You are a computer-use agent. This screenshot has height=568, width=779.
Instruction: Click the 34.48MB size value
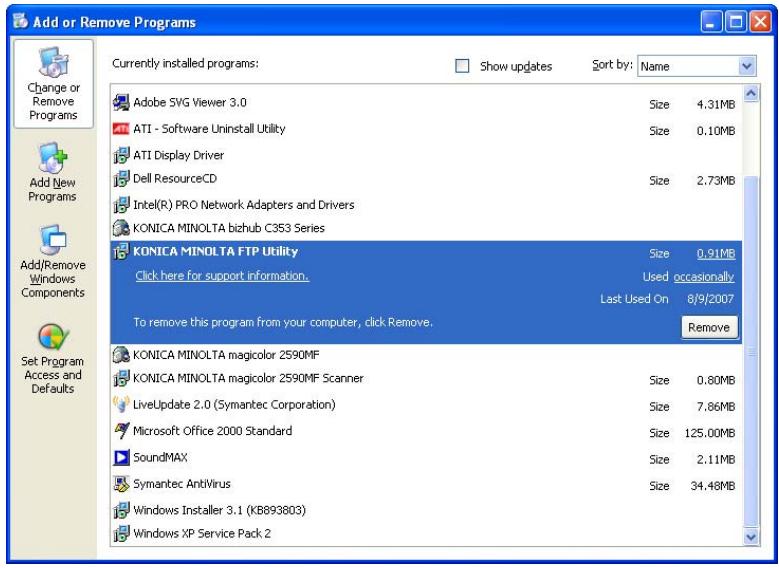tap(712, 486)
